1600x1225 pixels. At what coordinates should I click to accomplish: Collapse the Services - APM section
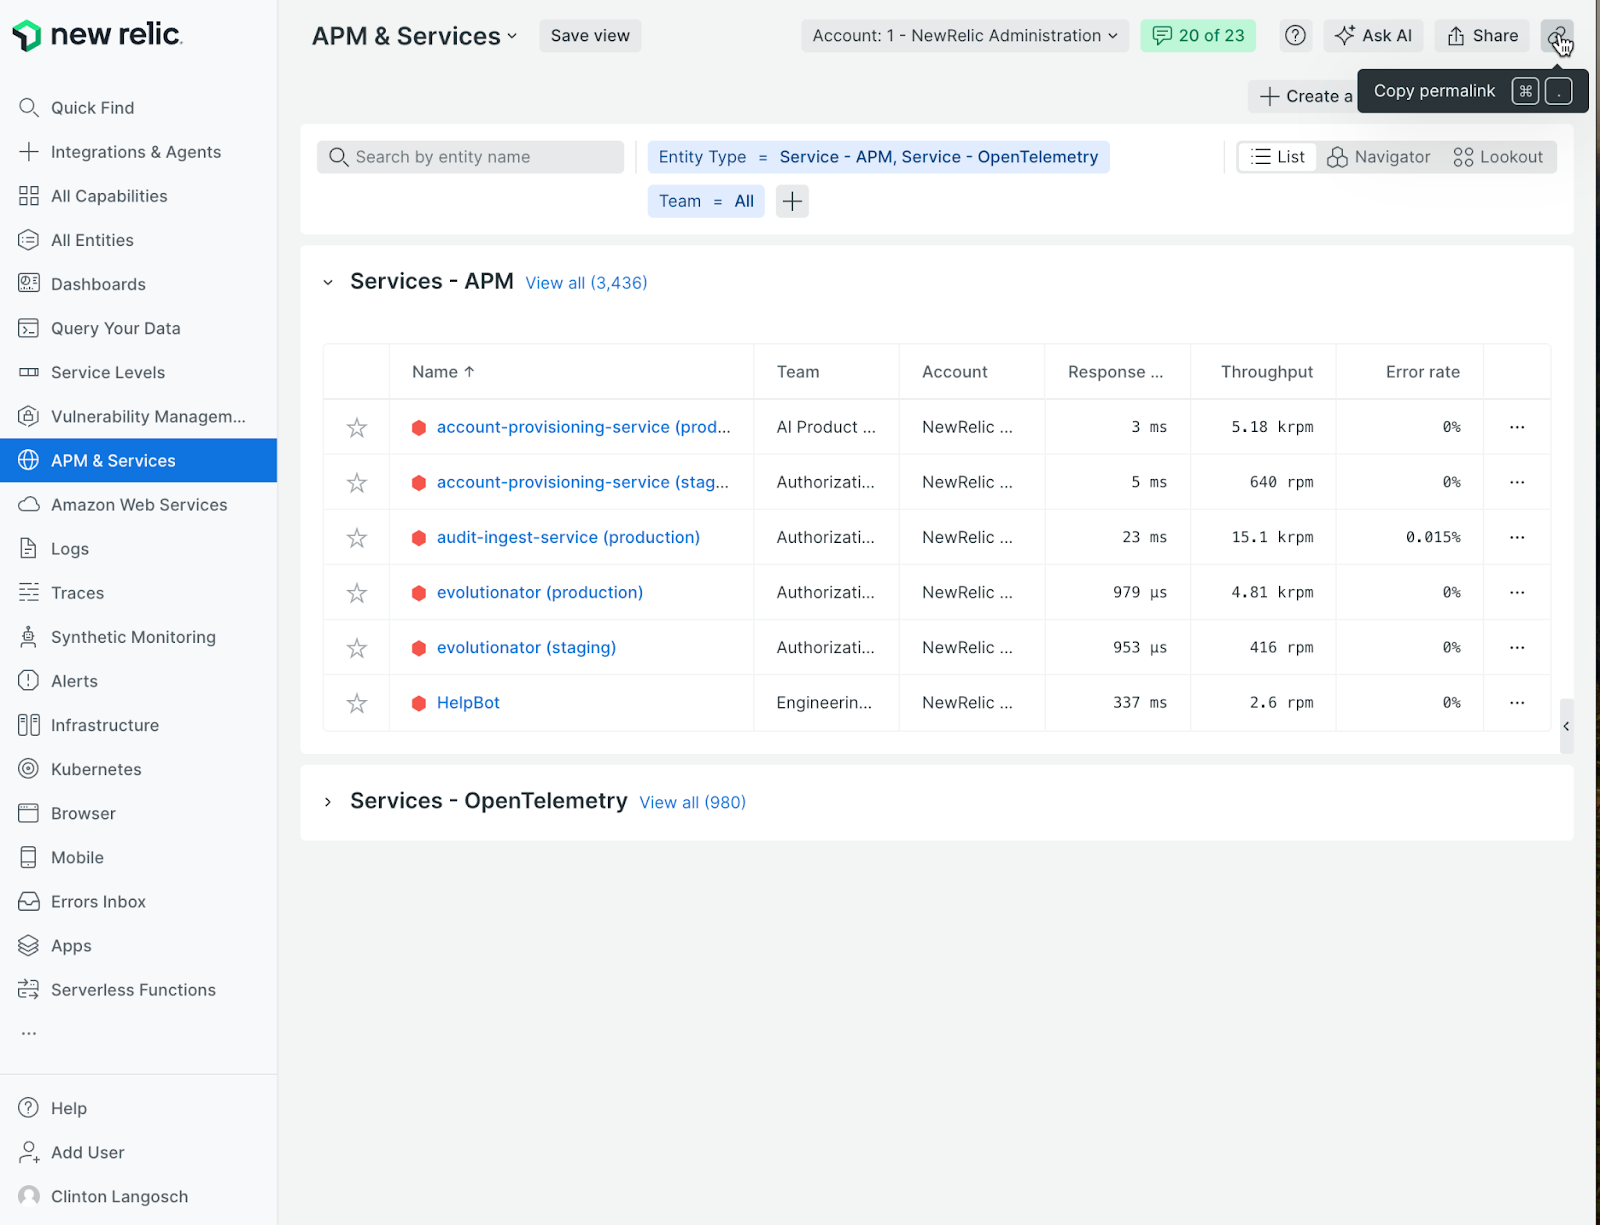[x=328, y=281]
